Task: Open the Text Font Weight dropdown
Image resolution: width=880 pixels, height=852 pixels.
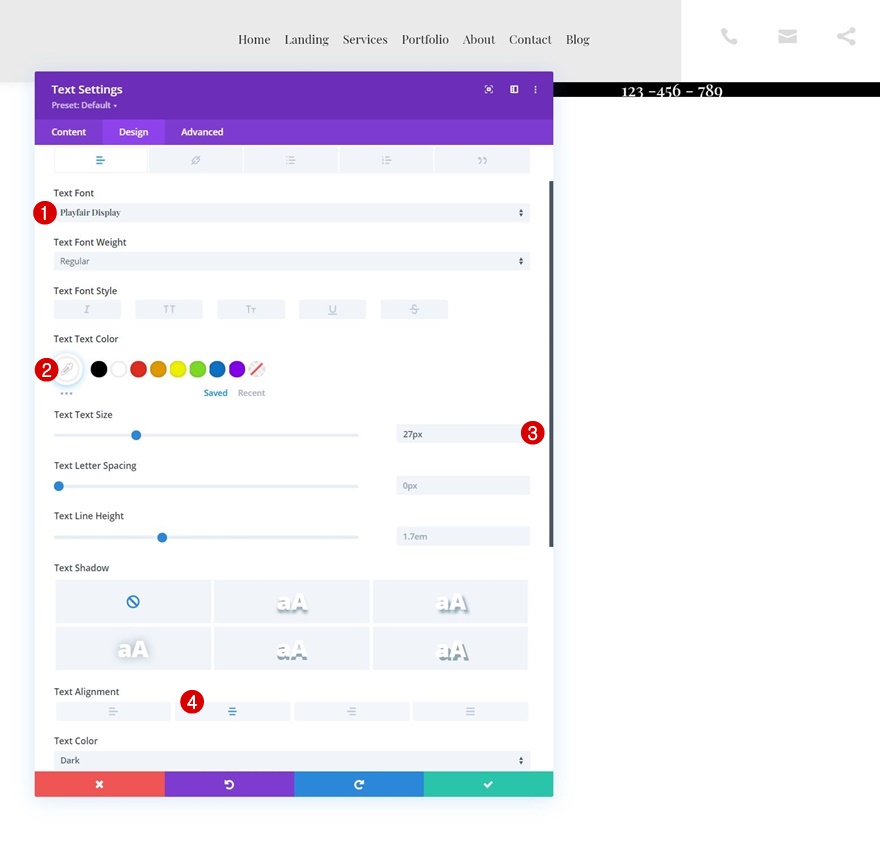Action: (292, 261)
